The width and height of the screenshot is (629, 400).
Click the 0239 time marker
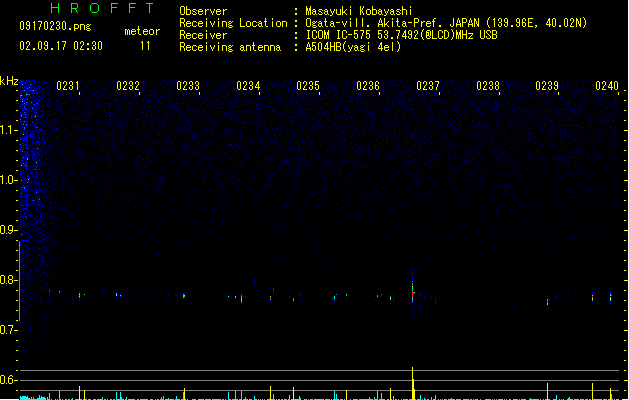[x=547, y=86]
